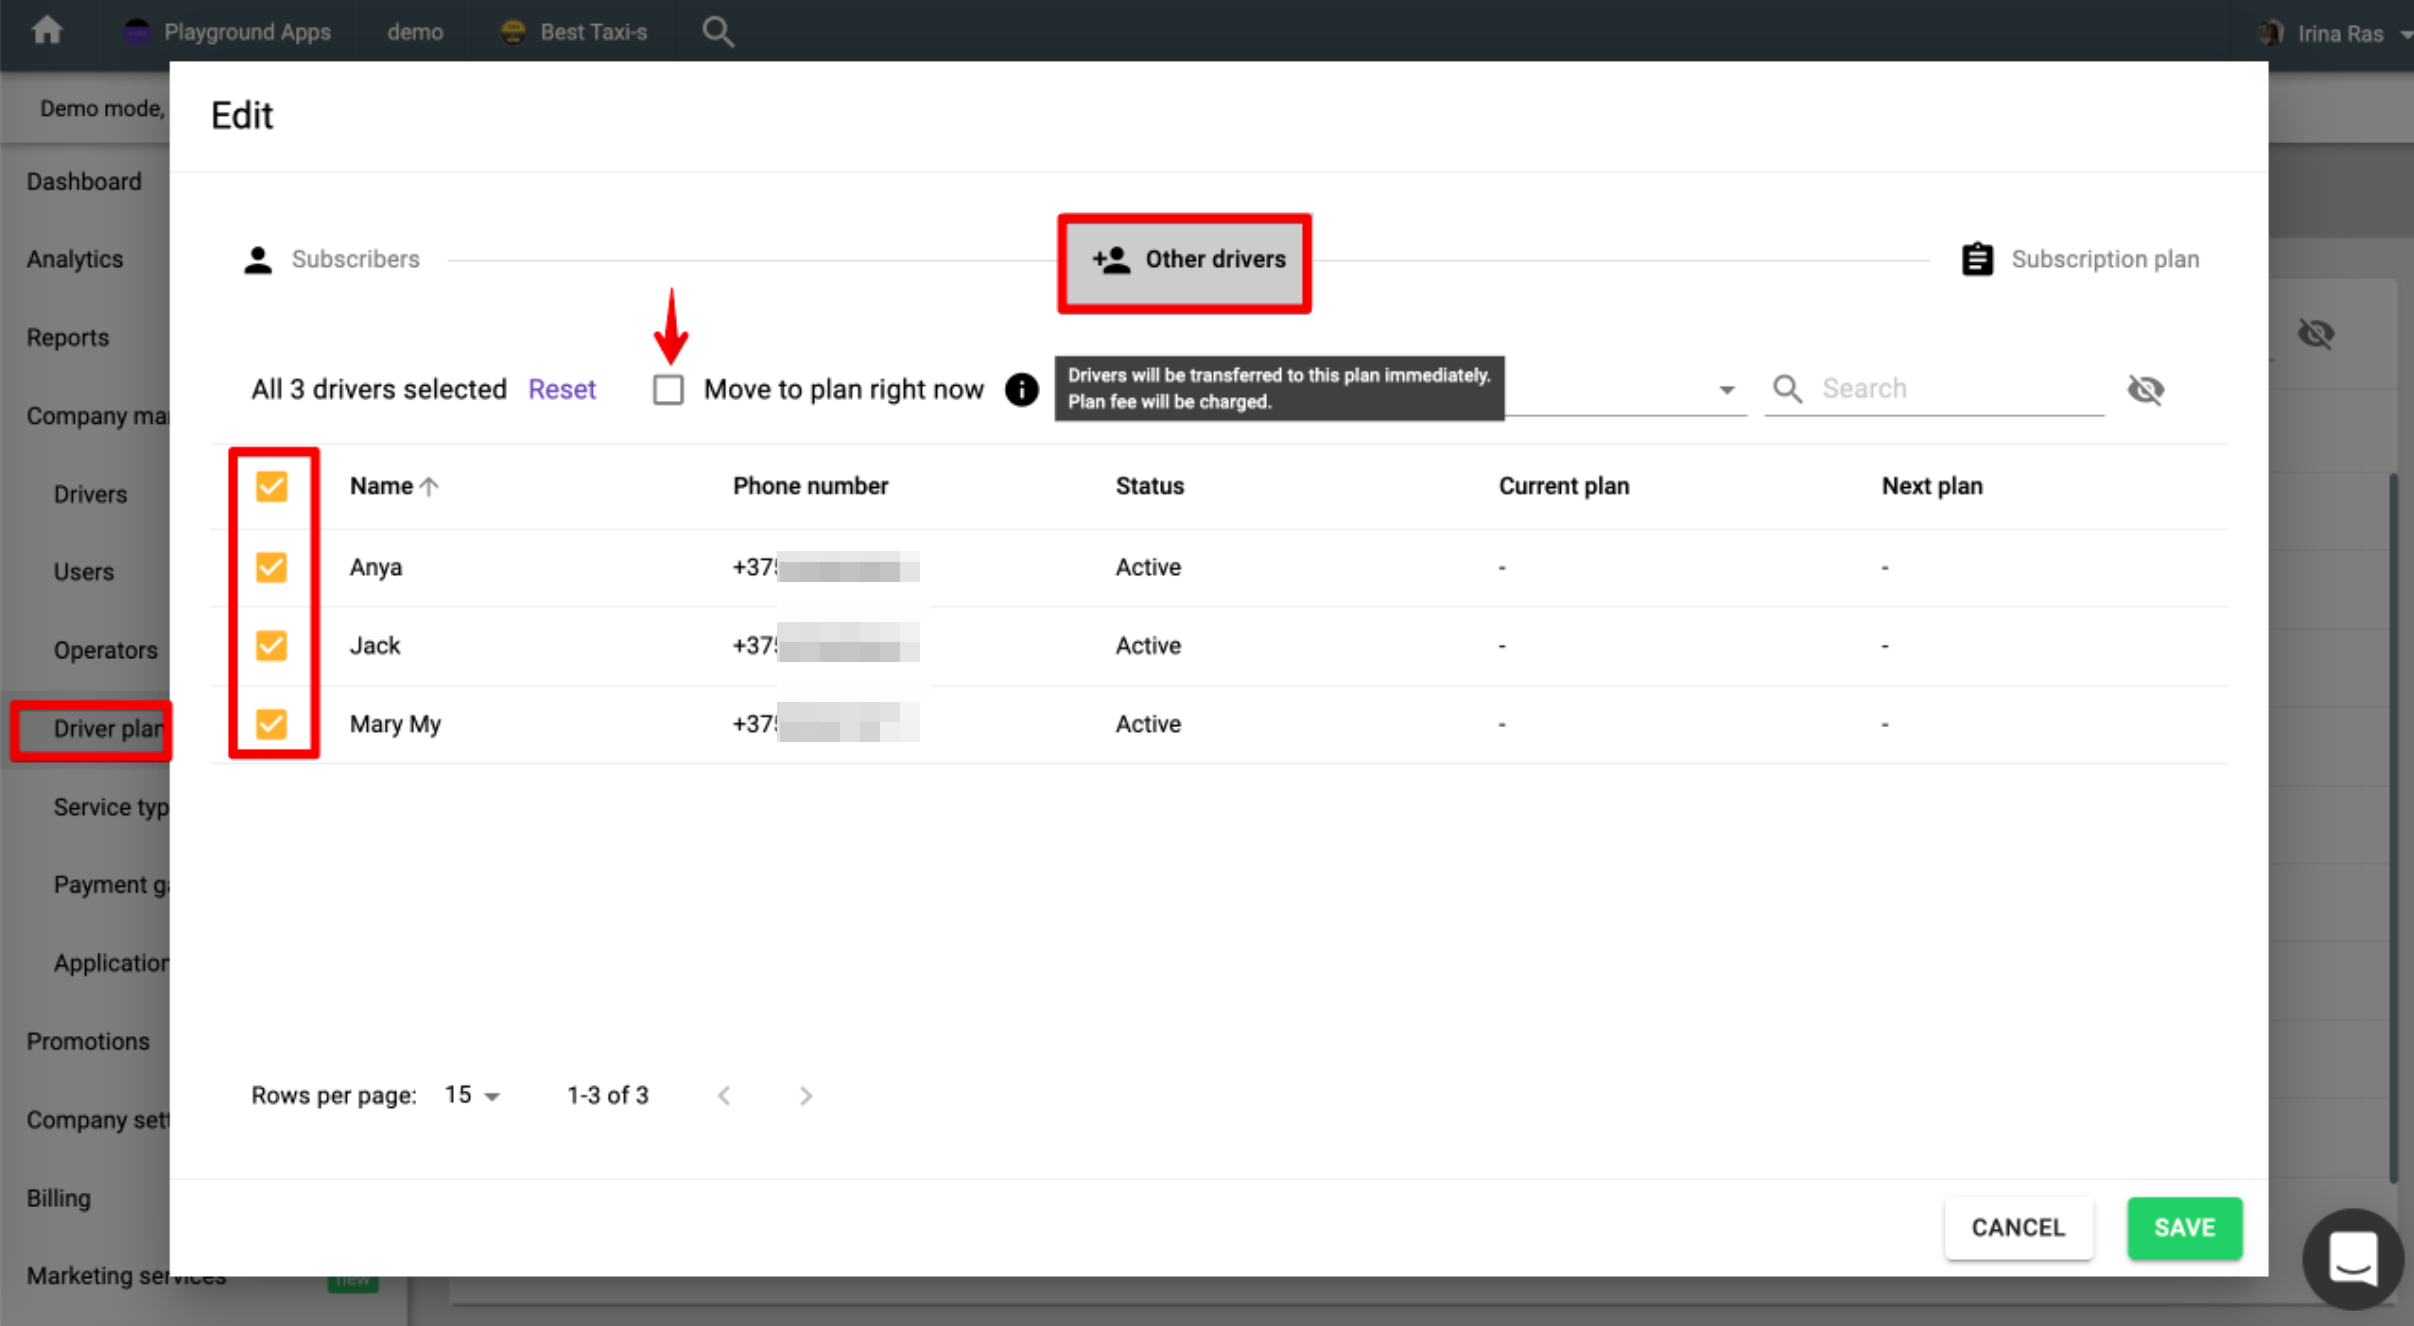Viewport: 2414px width, 1326px height.
Task: Uncheck the Anya driver row checkbox
Action: click(x=271, y=567)
